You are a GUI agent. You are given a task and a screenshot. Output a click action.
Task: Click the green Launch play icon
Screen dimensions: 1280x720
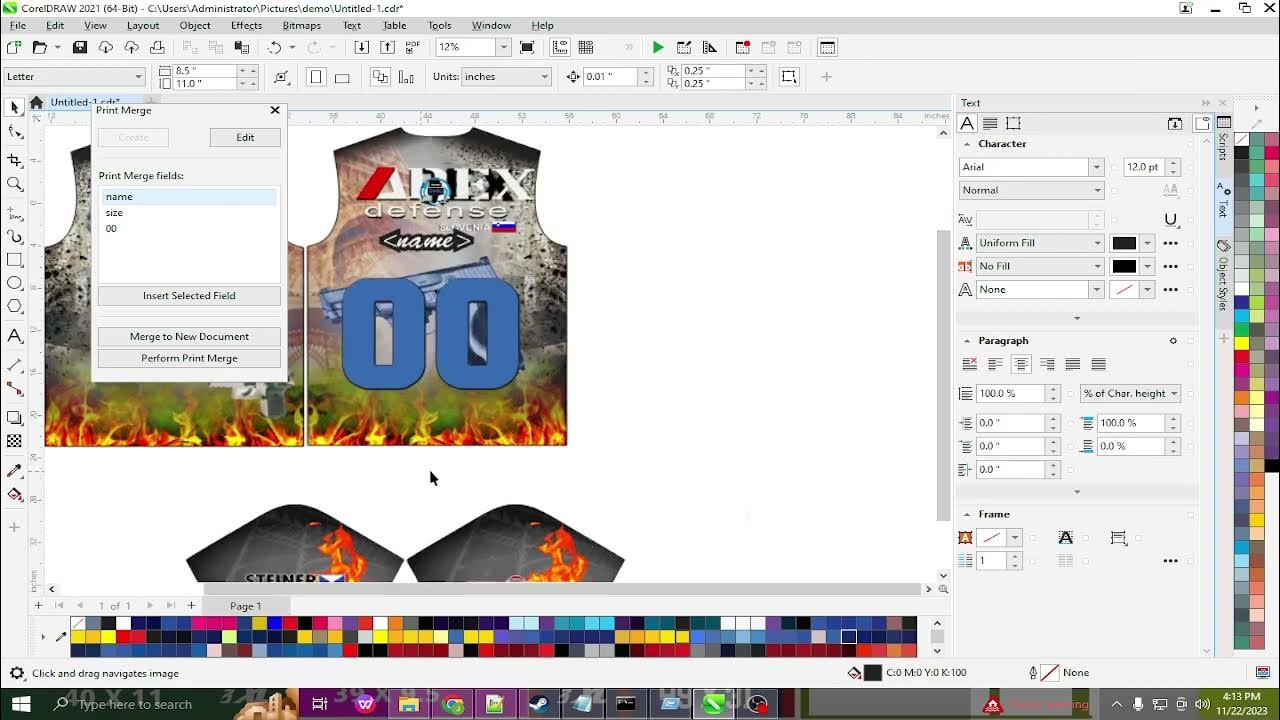[x=657, y=47]
